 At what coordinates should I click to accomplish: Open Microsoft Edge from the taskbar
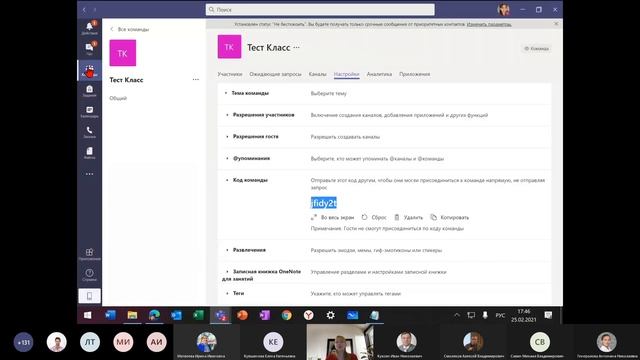coord(154,315)
